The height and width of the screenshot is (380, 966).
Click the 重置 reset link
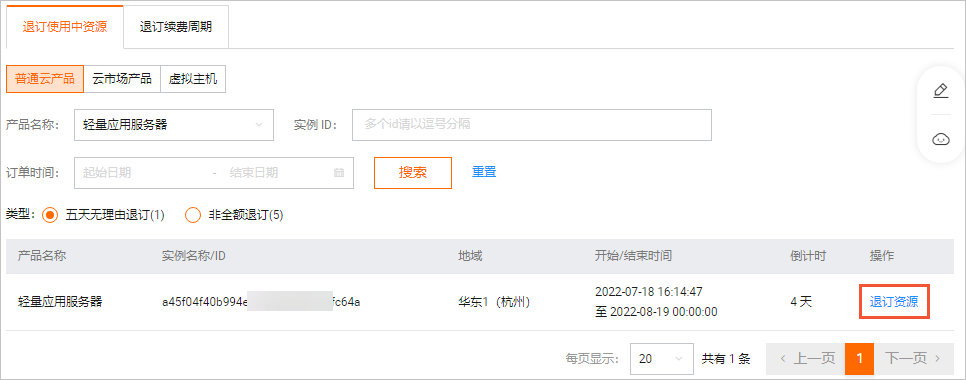[484, 172]
